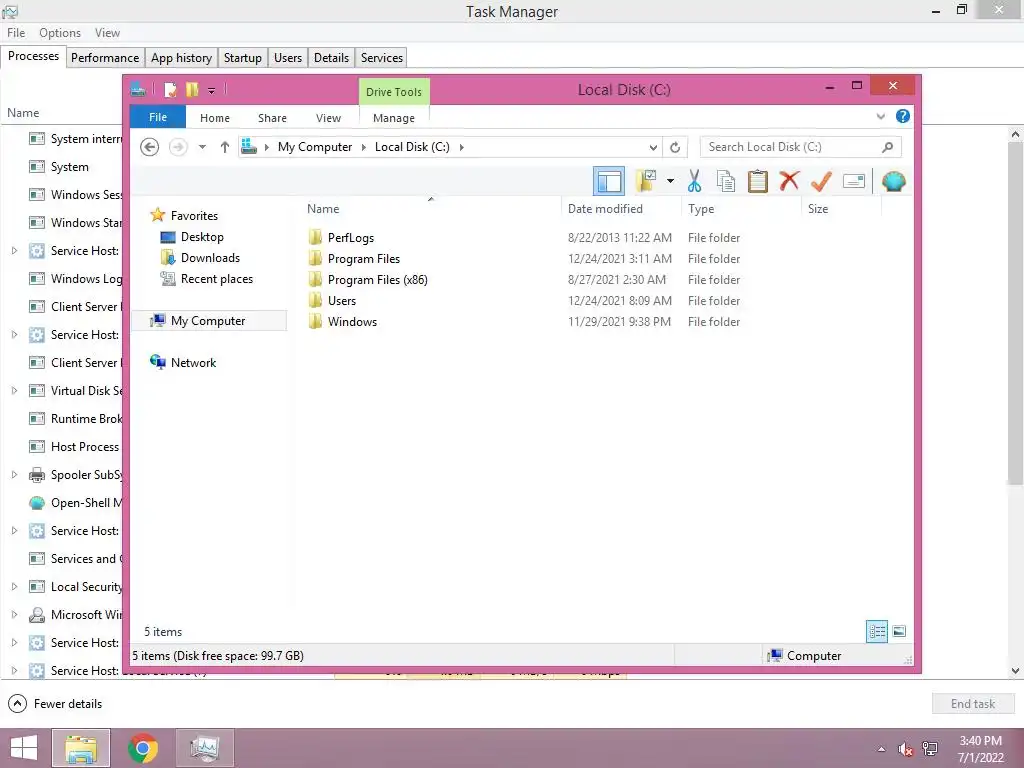Select Downloads in navigation pane
Image resolution: width=1024 pixels, height=768 pixels.
coord(210,258)
